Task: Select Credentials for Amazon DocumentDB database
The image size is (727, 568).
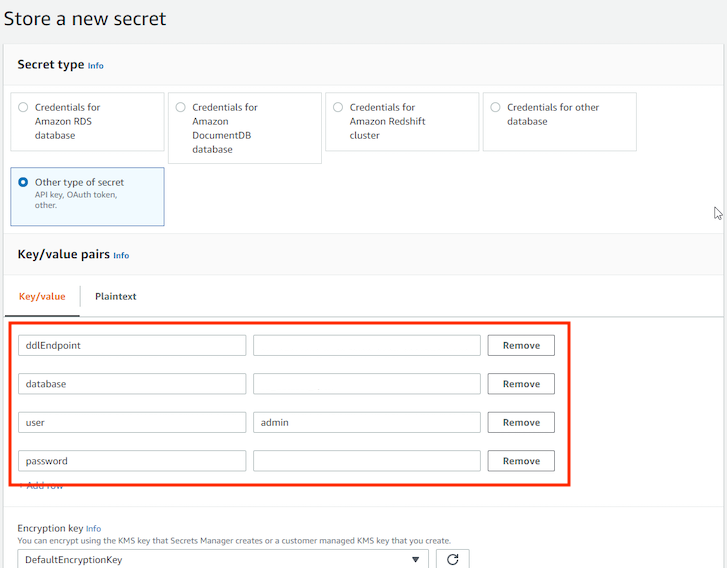Action: pyautogui.click(x=180, y=107)
